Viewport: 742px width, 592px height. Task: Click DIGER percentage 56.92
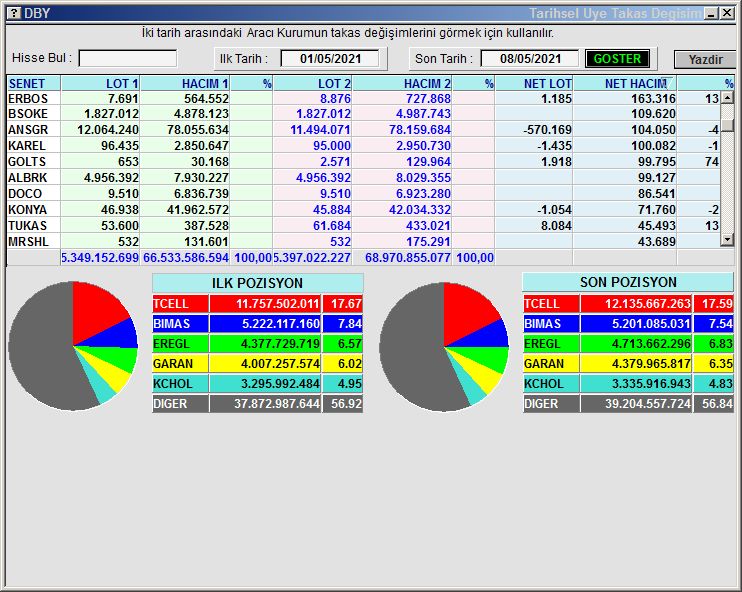[346, 404]
